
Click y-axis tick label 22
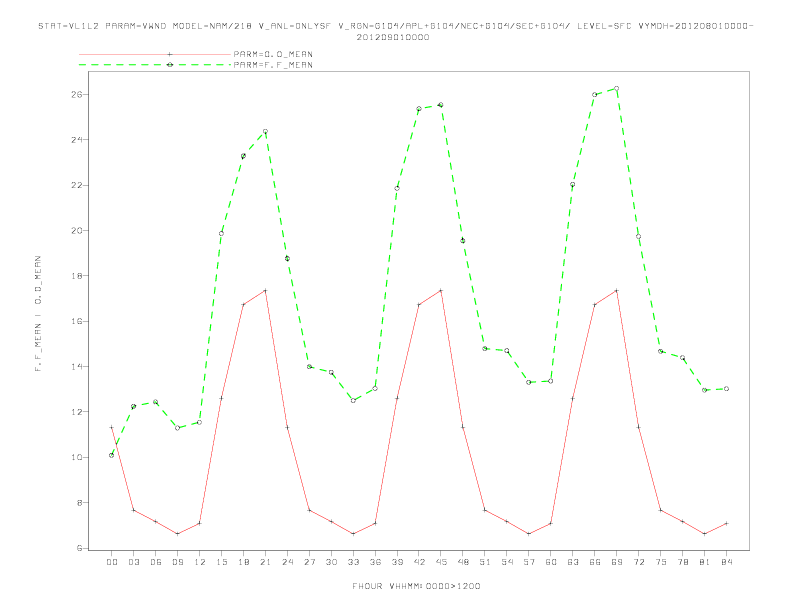point(76,185)
